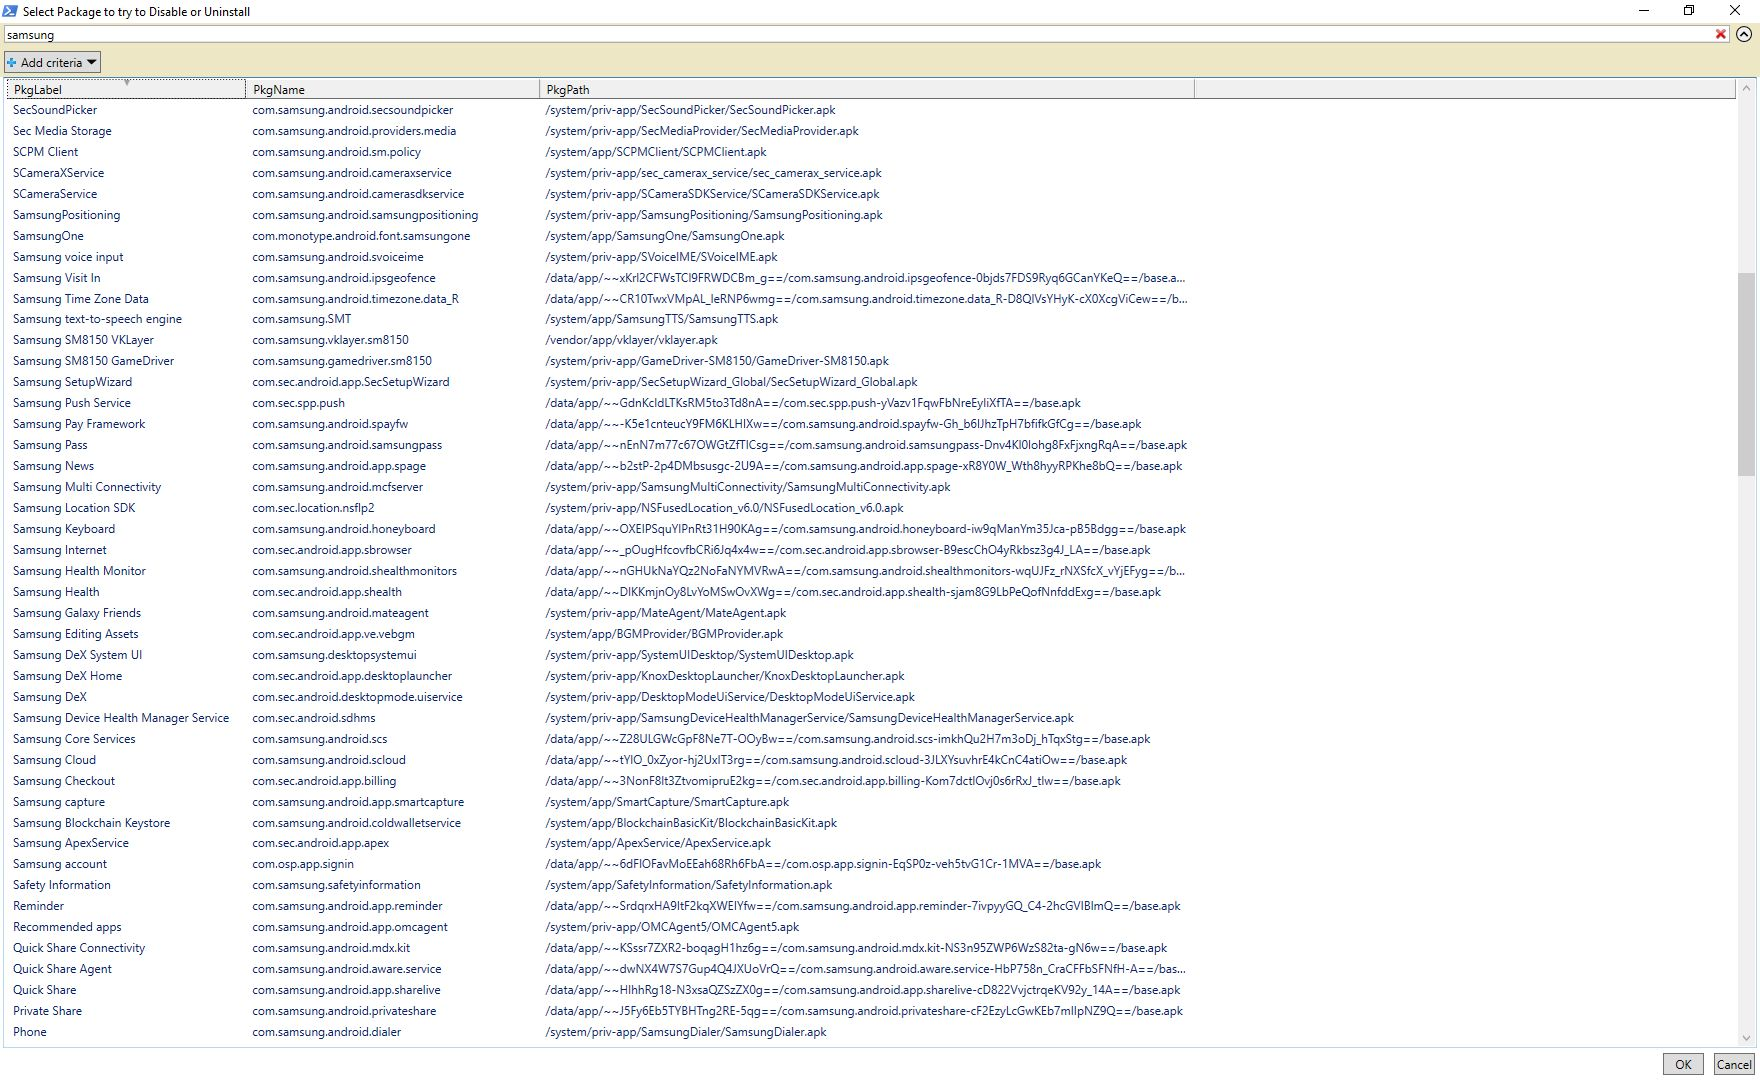Screen dimensions: 1760x1080
Task: Restore down the window
Action: pyautogui.click(x=1689, y=11)
